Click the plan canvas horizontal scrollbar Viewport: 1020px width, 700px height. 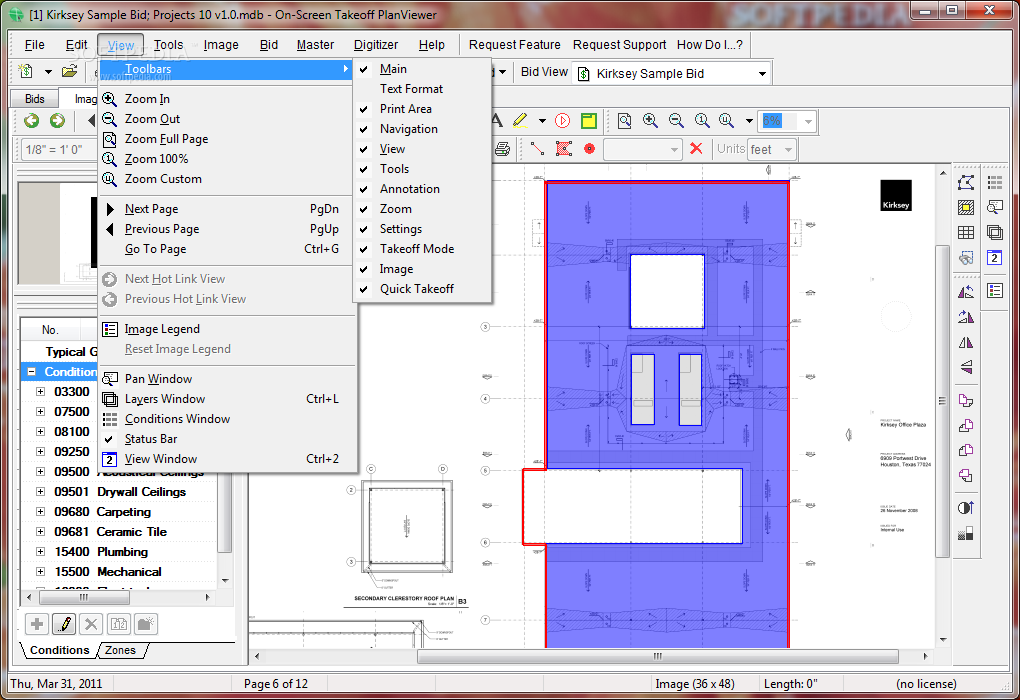658,656
